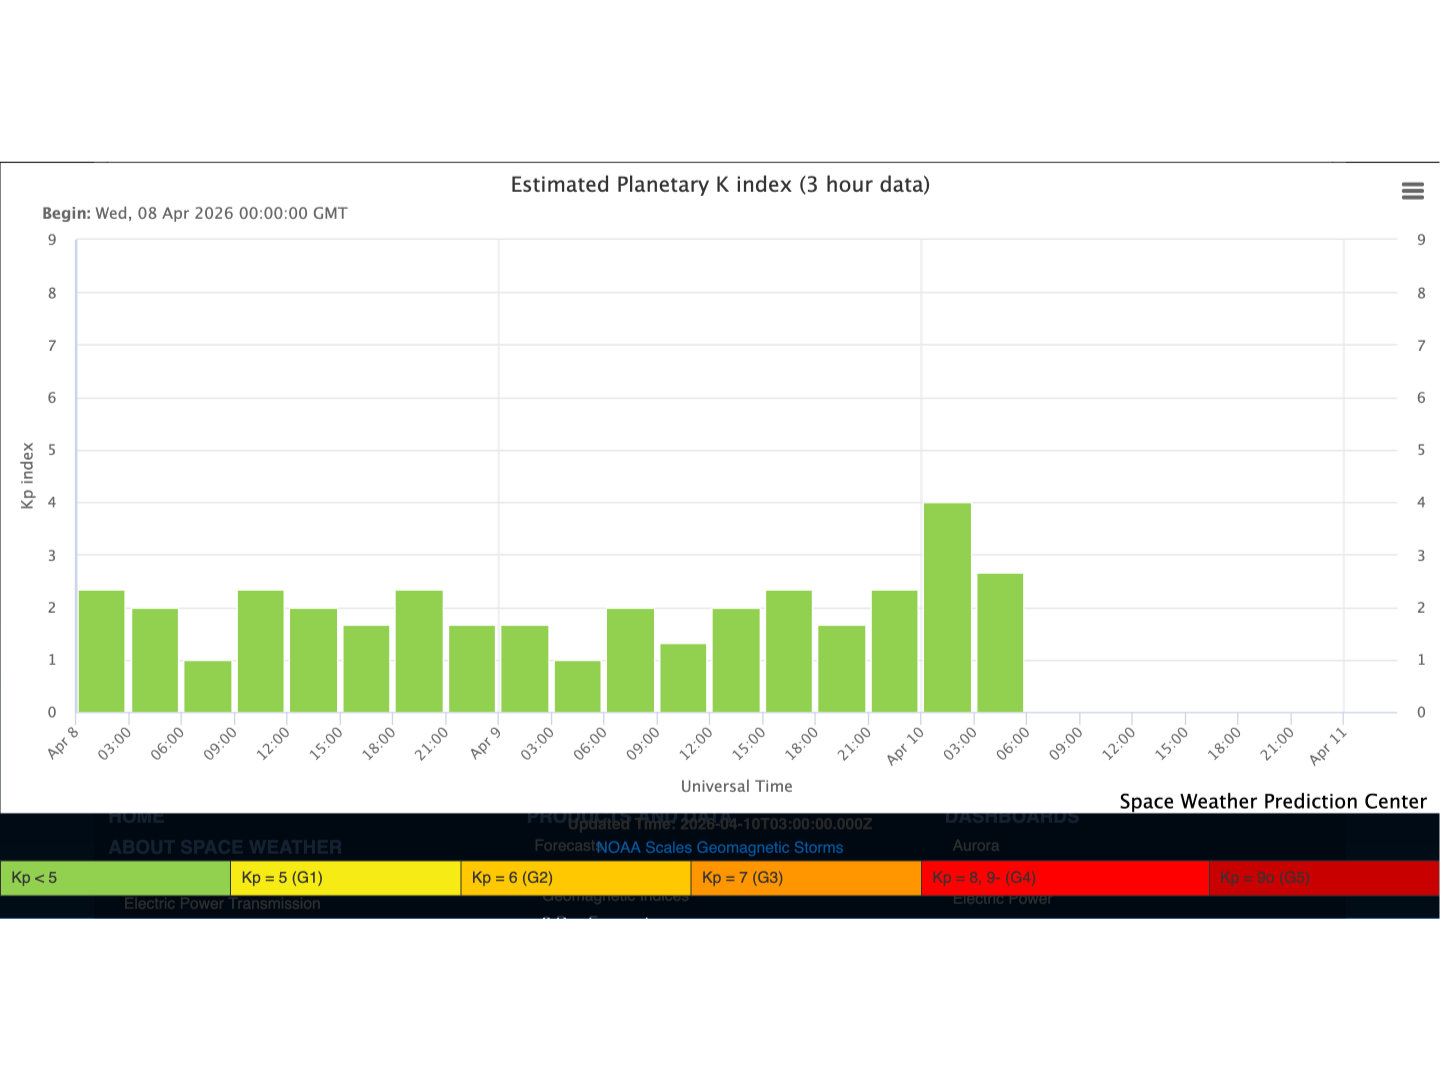Screen dimensions: 1440x1080
Task: Select the green Kp < 5 legend swatch
Action: (115, 878)
